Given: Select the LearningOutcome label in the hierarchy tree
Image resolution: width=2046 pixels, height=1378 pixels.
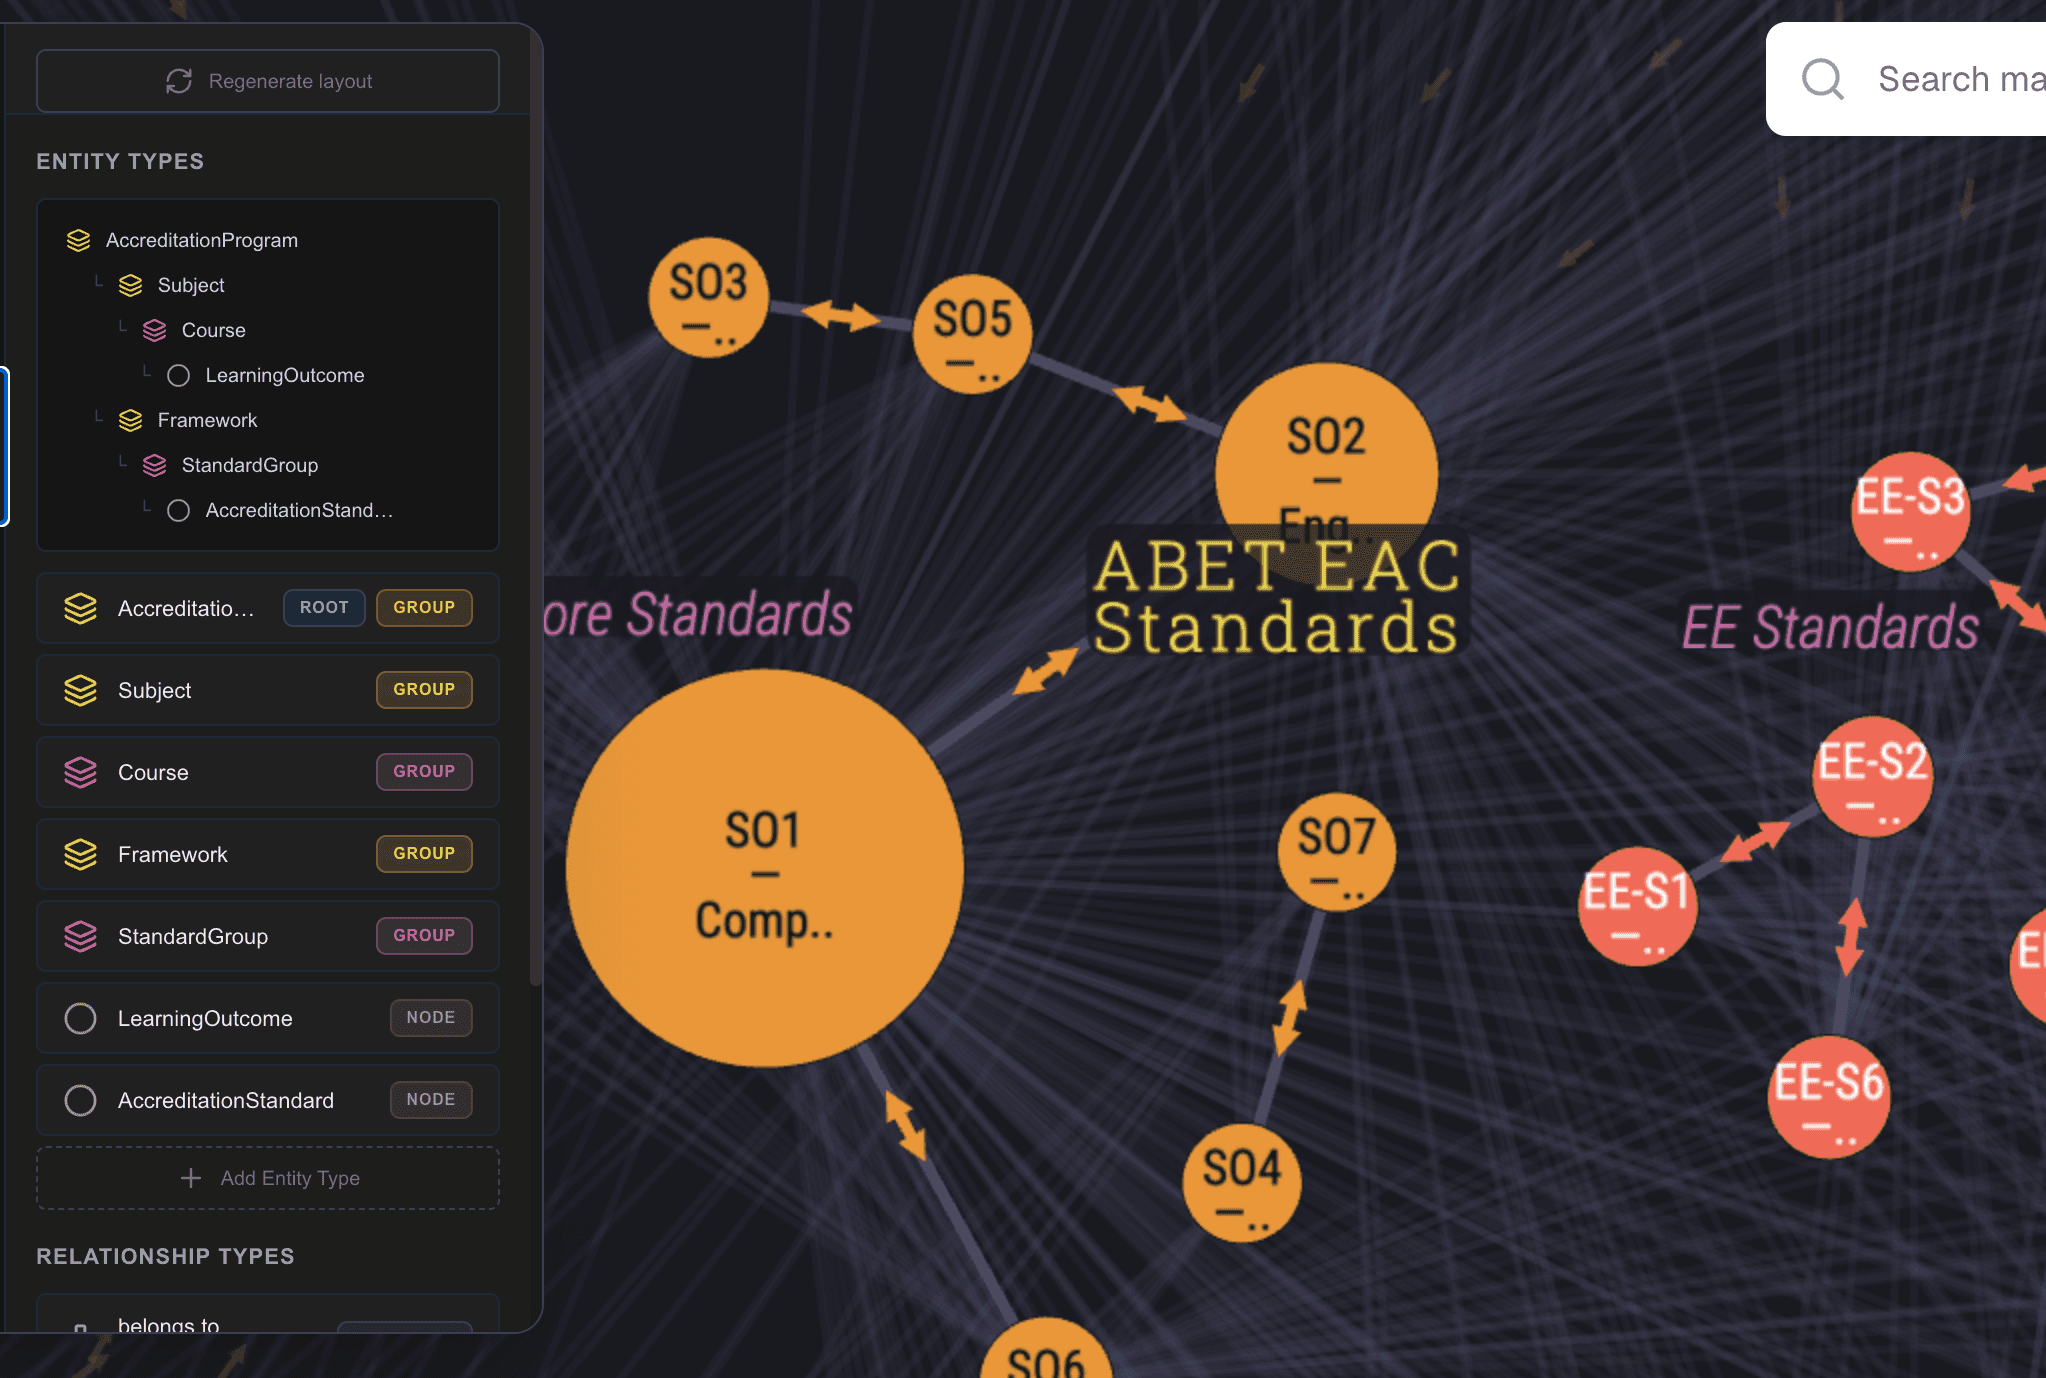Looking at the screenshot, I should tap(285, 375).
